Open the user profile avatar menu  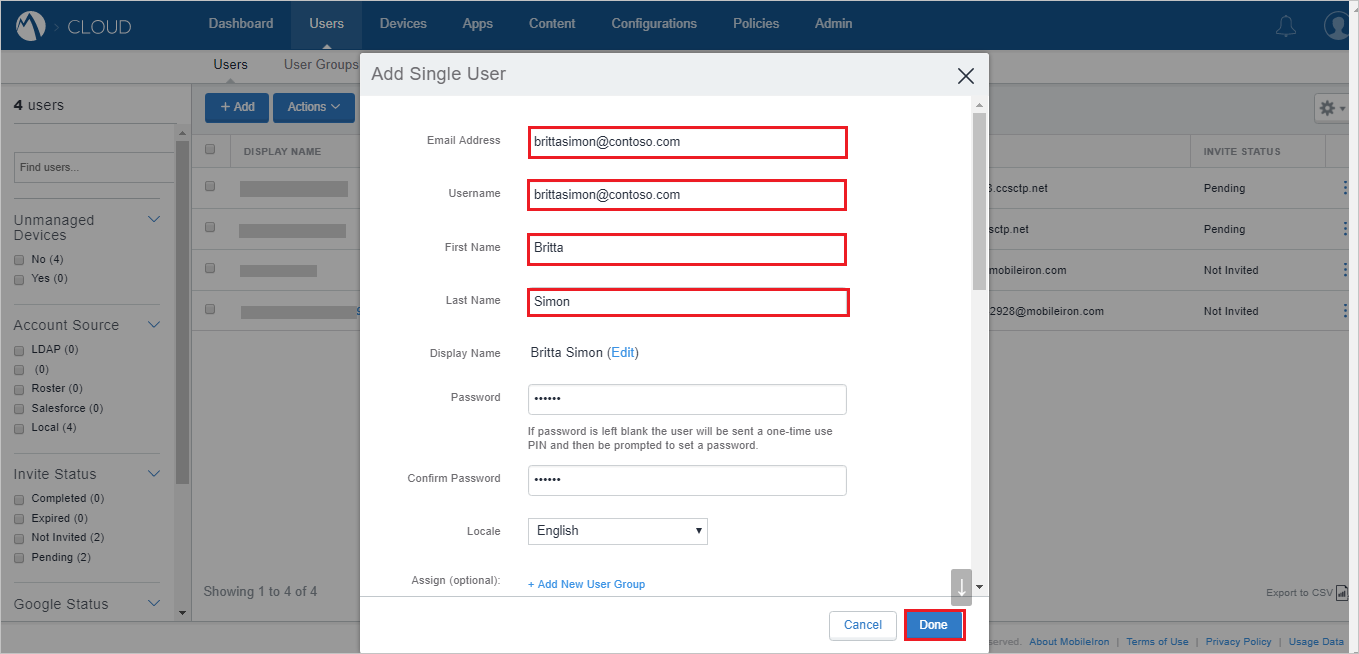1338,26
